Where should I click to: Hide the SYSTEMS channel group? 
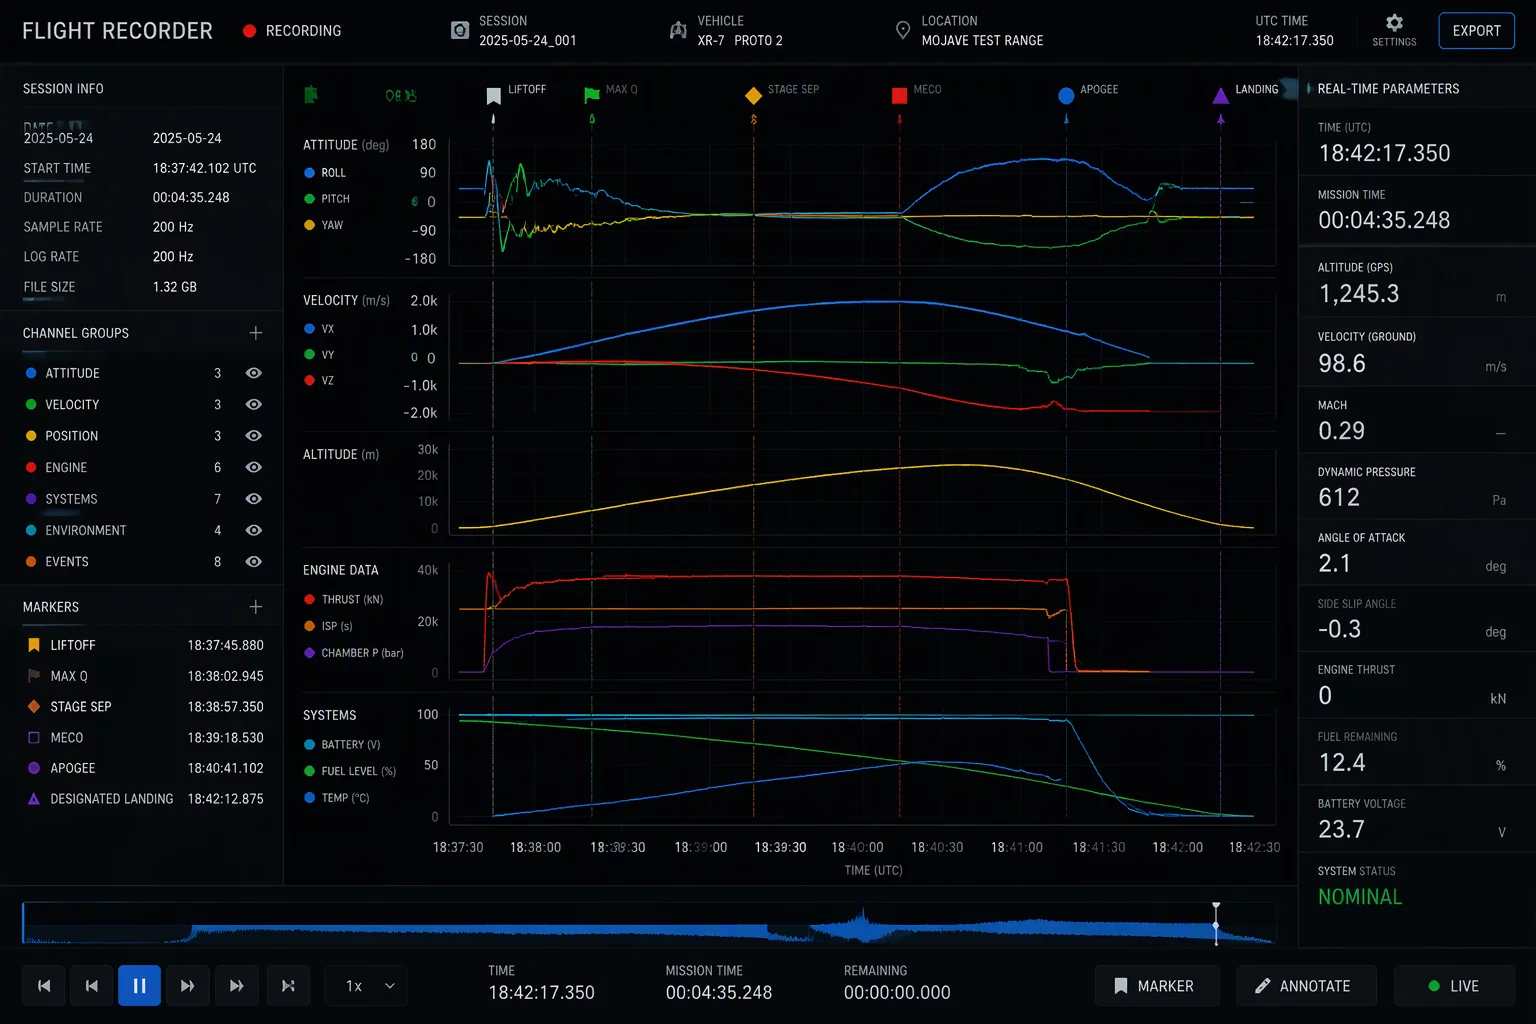pos(254,499)
